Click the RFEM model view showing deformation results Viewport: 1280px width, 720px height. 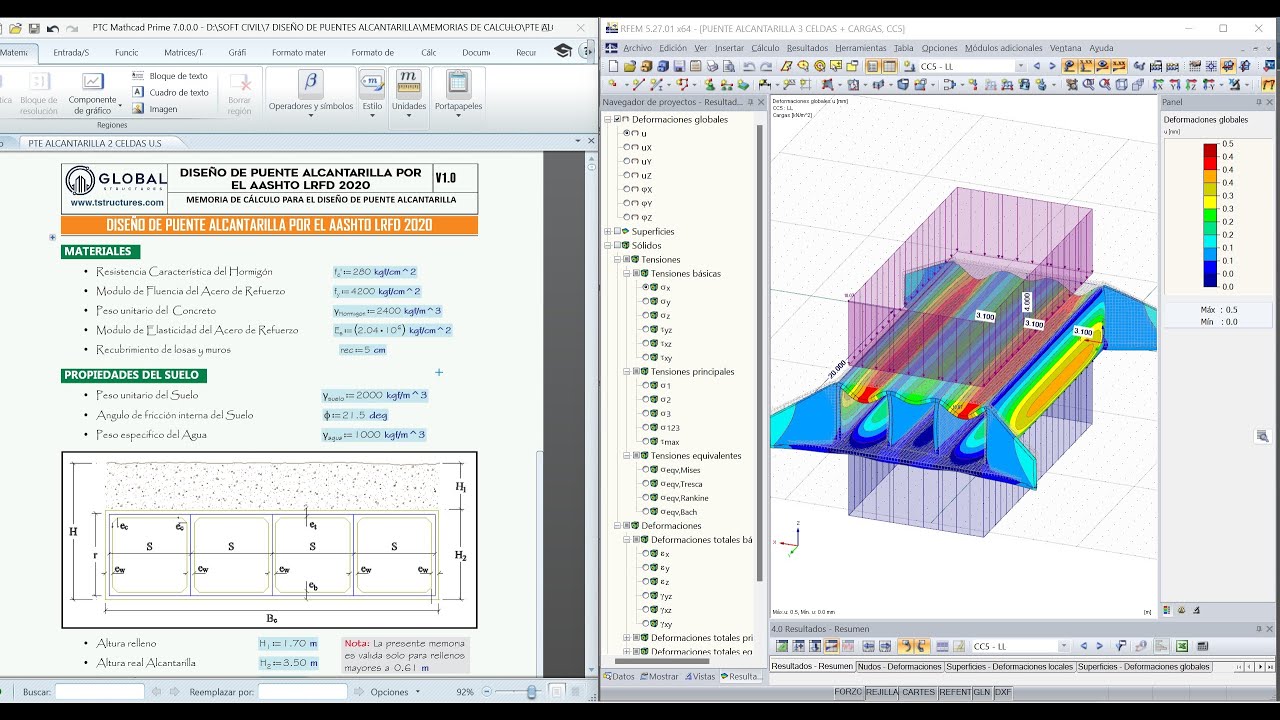coord(964,356)
